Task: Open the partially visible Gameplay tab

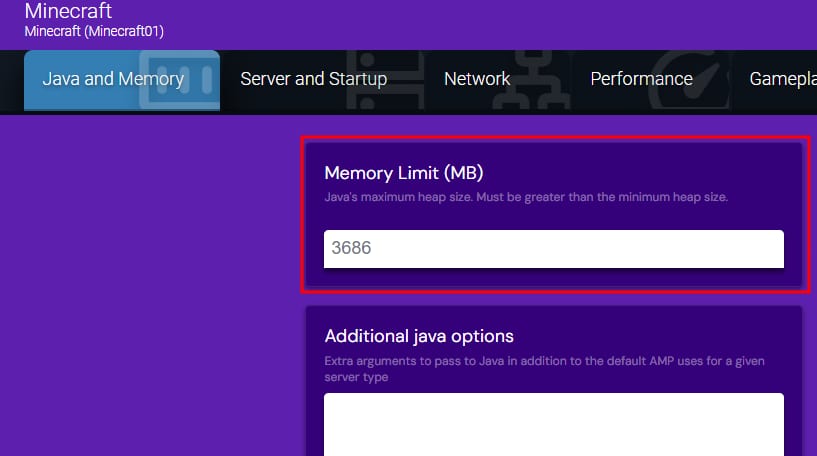Action: tap(782, 79)
